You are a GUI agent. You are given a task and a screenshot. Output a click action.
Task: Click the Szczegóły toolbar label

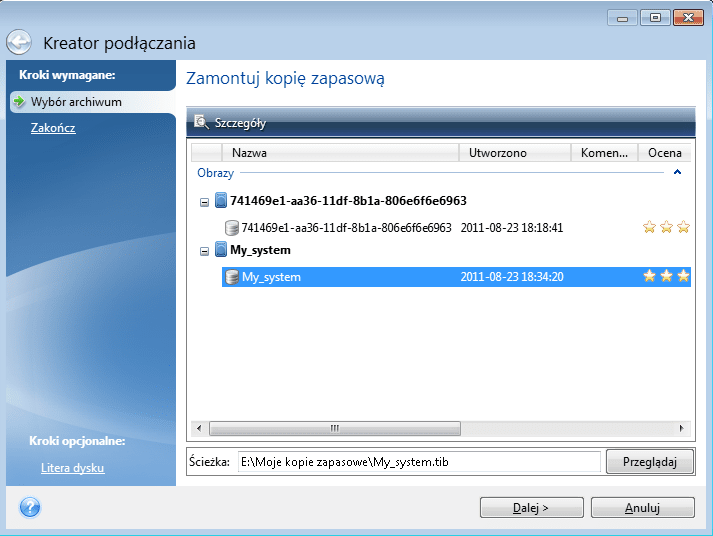[240, 123]
